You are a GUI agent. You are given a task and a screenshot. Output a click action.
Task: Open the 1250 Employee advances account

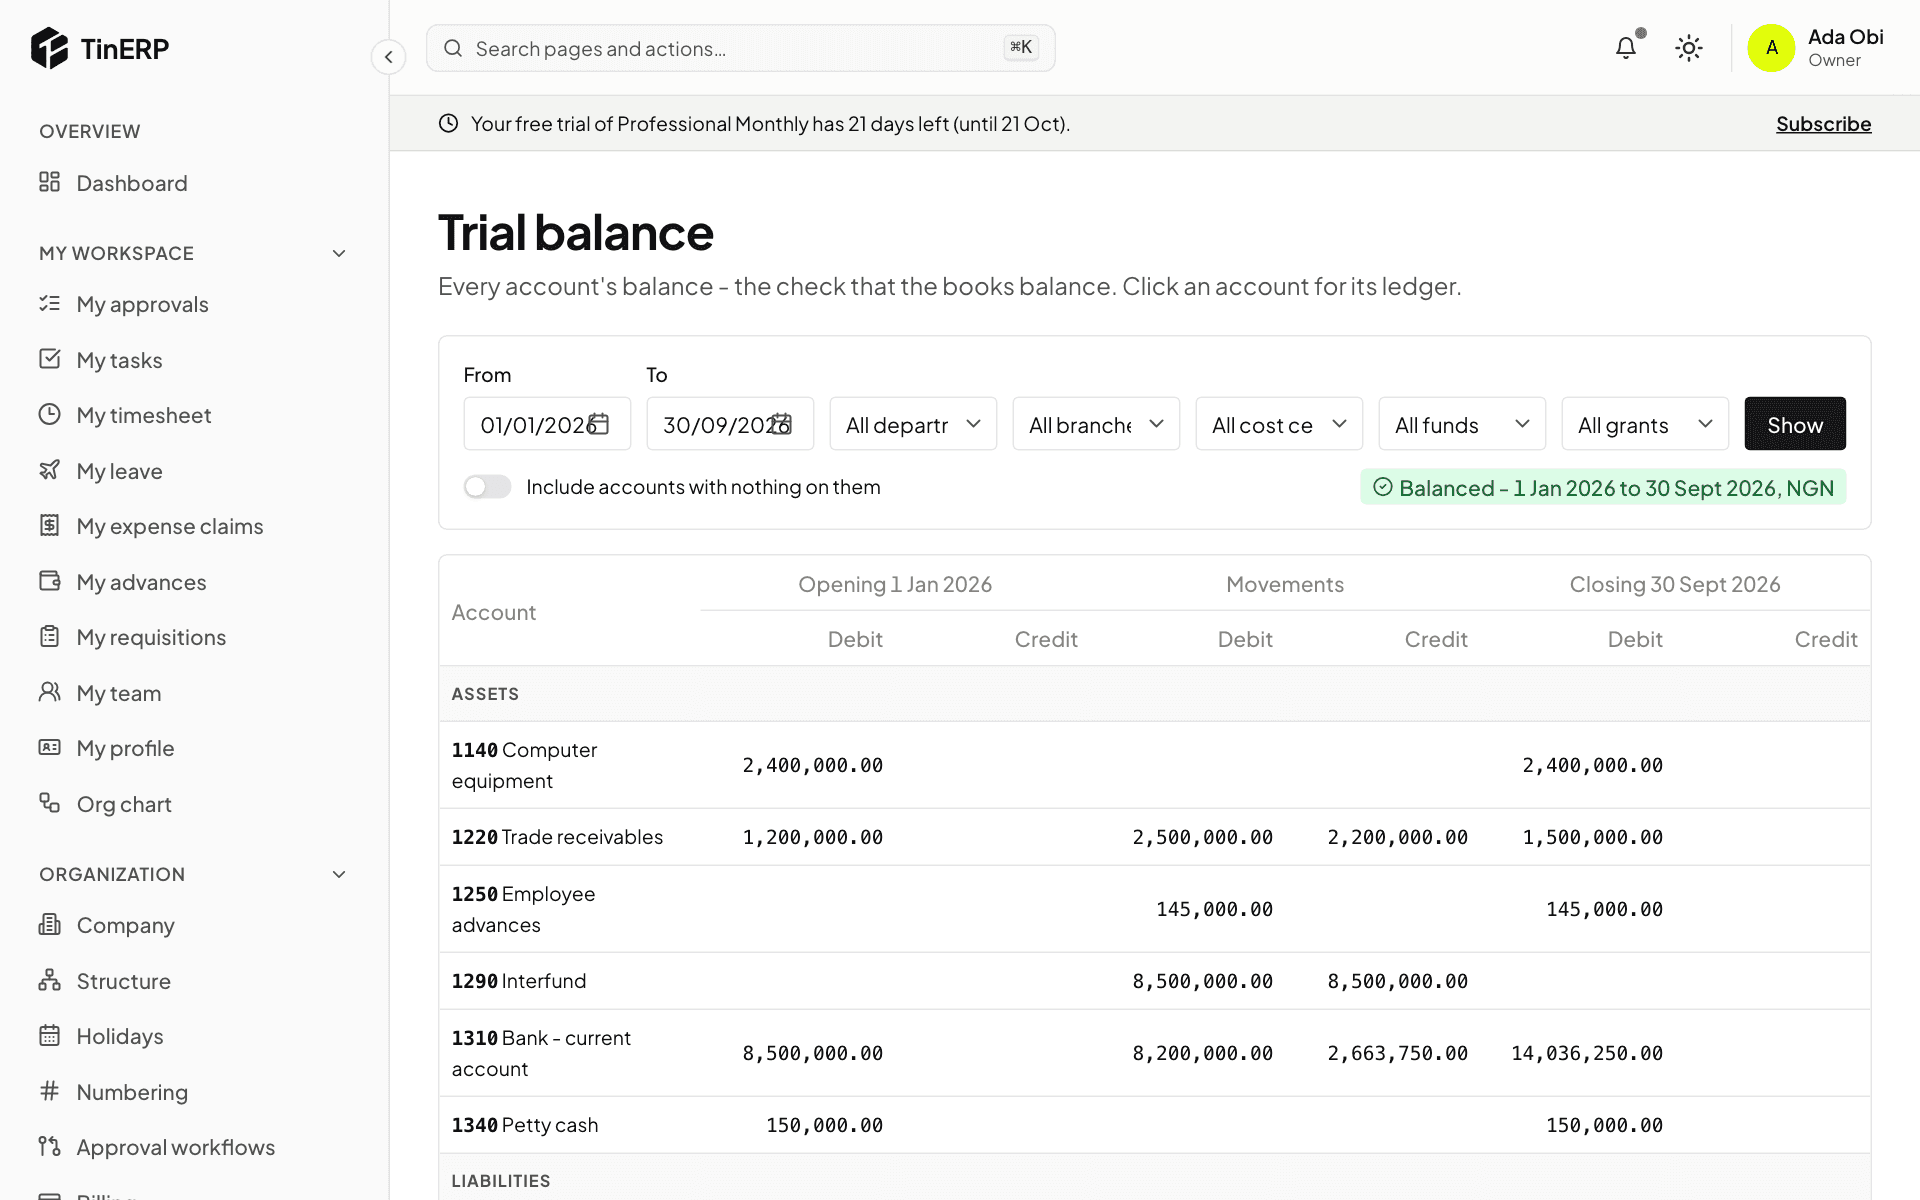[523, 909]
